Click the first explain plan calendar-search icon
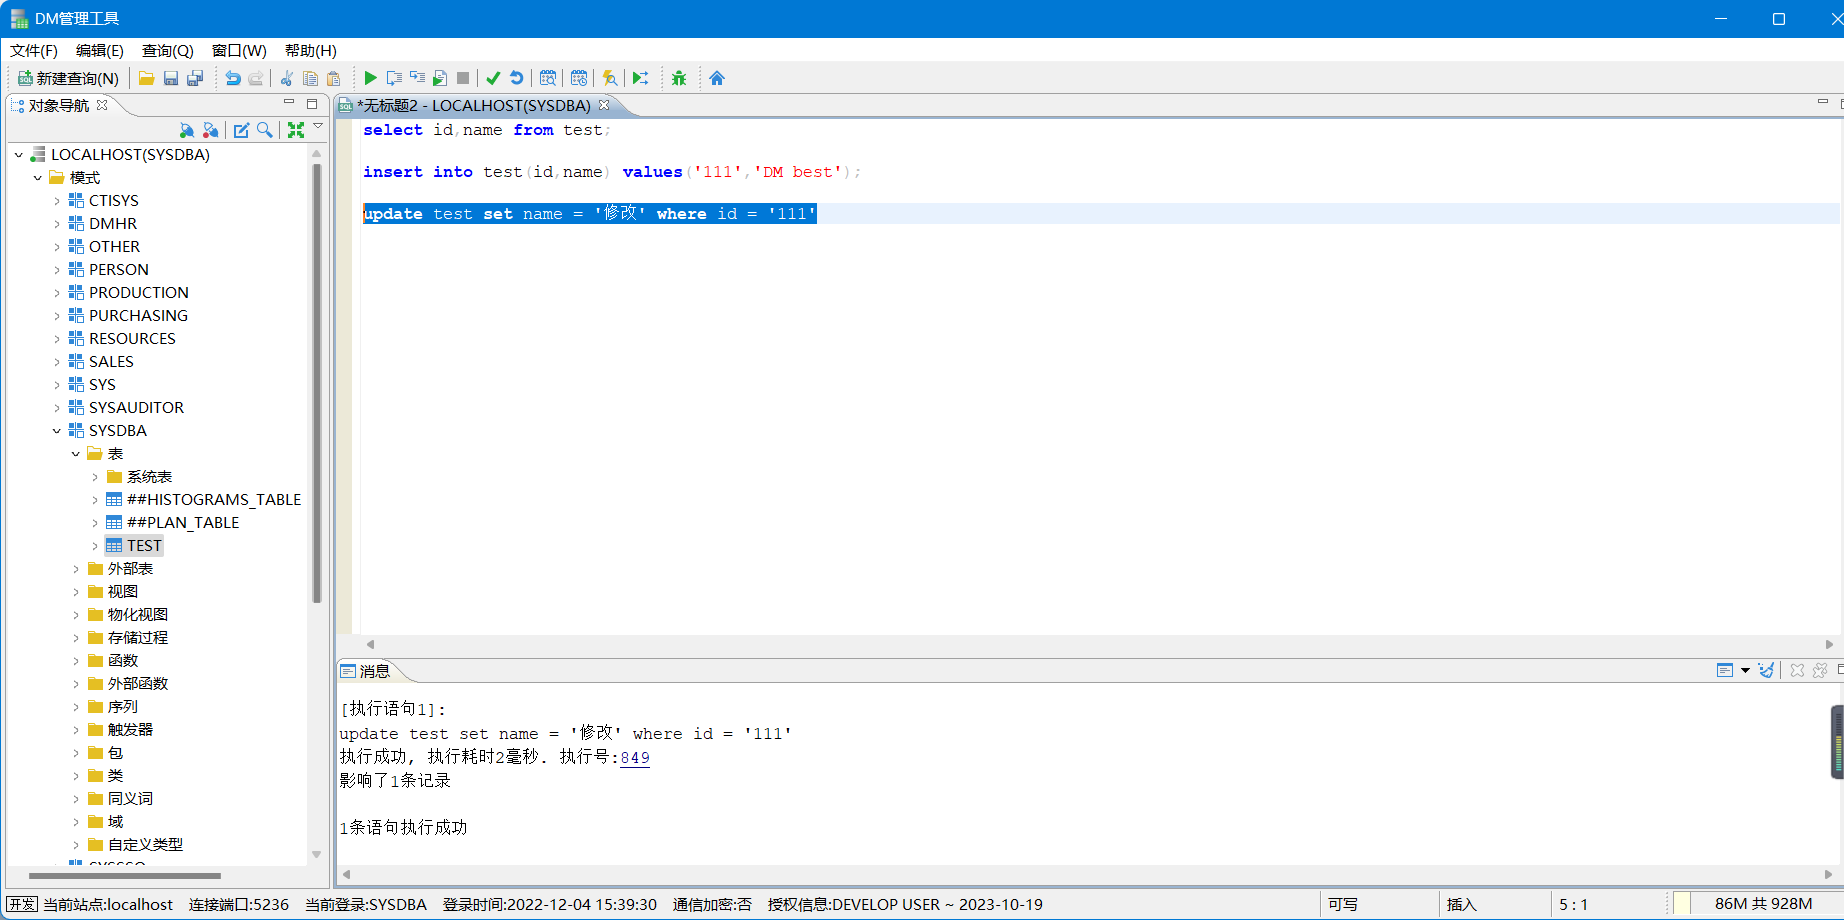This screenshot has height=920, width=1844. (x=548, y=78)
